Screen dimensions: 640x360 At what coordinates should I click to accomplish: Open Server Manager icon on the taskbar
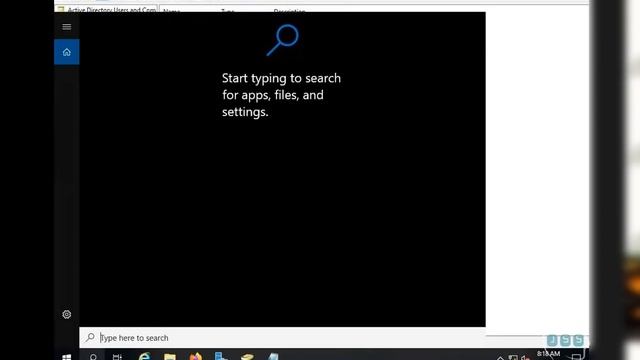click(221, 356)
